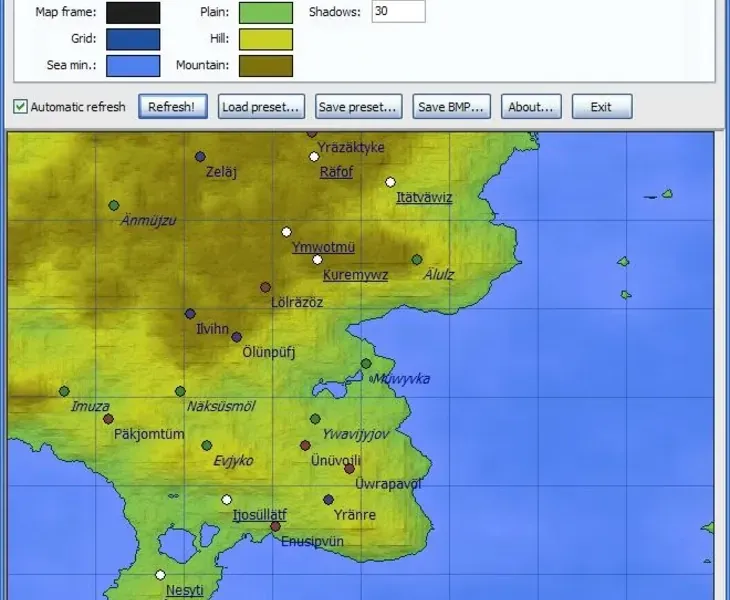730x600 pixels.
Task: Click the underlined Räfof label
Action: (x=336, y=172)
